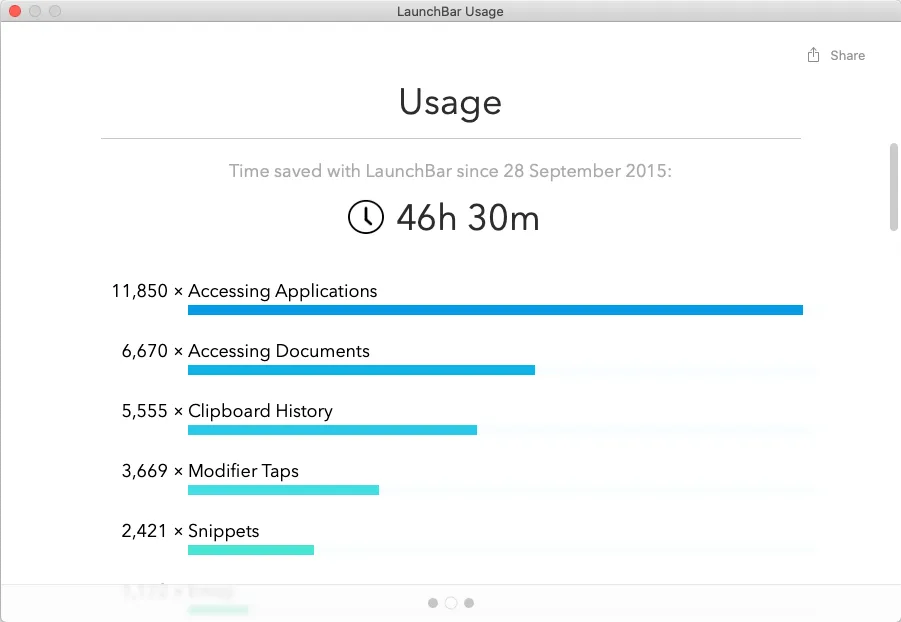Screen dimensions: 901x622
Task: Click the Clipboard History usage bar
Action: (332, 430)
